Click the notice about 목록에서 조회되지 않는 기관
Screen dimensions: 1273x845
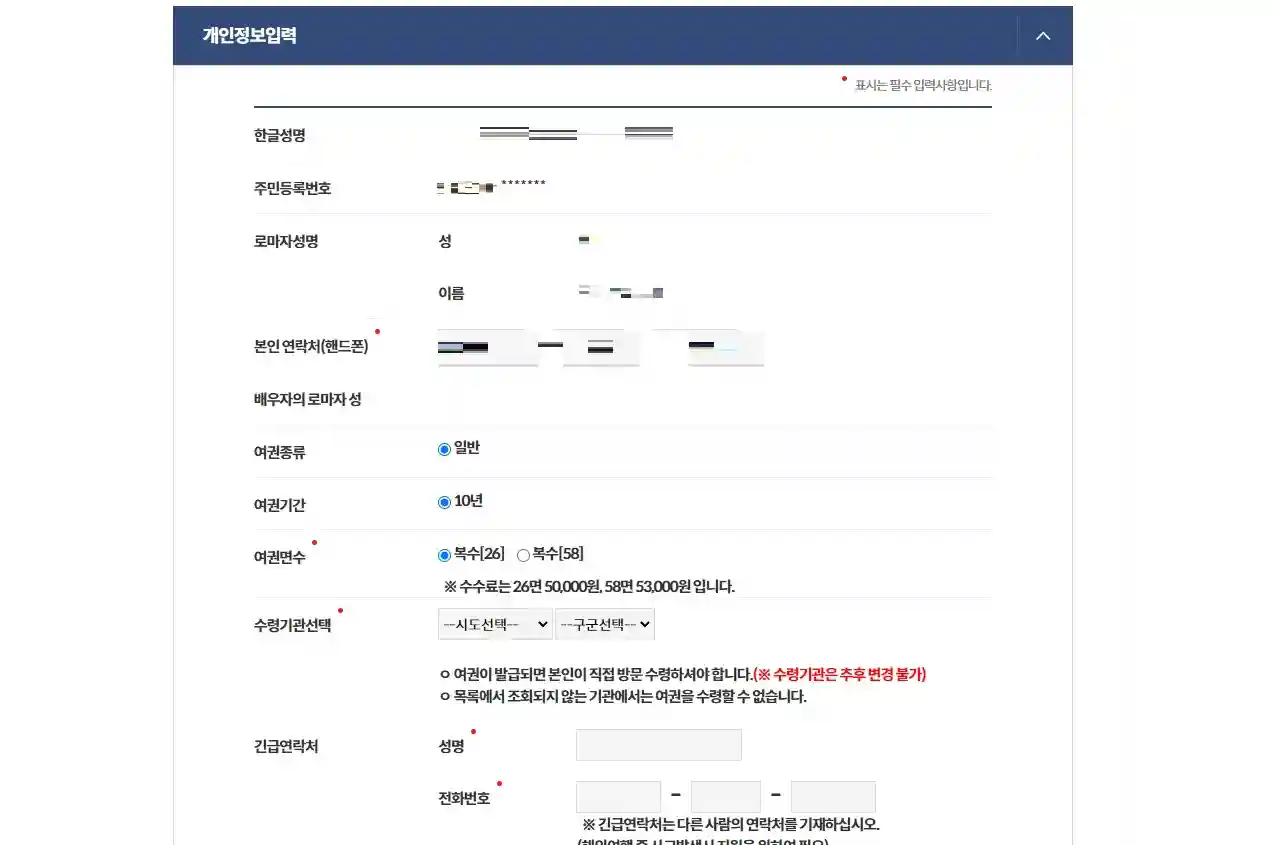click(x=623, y=697)
